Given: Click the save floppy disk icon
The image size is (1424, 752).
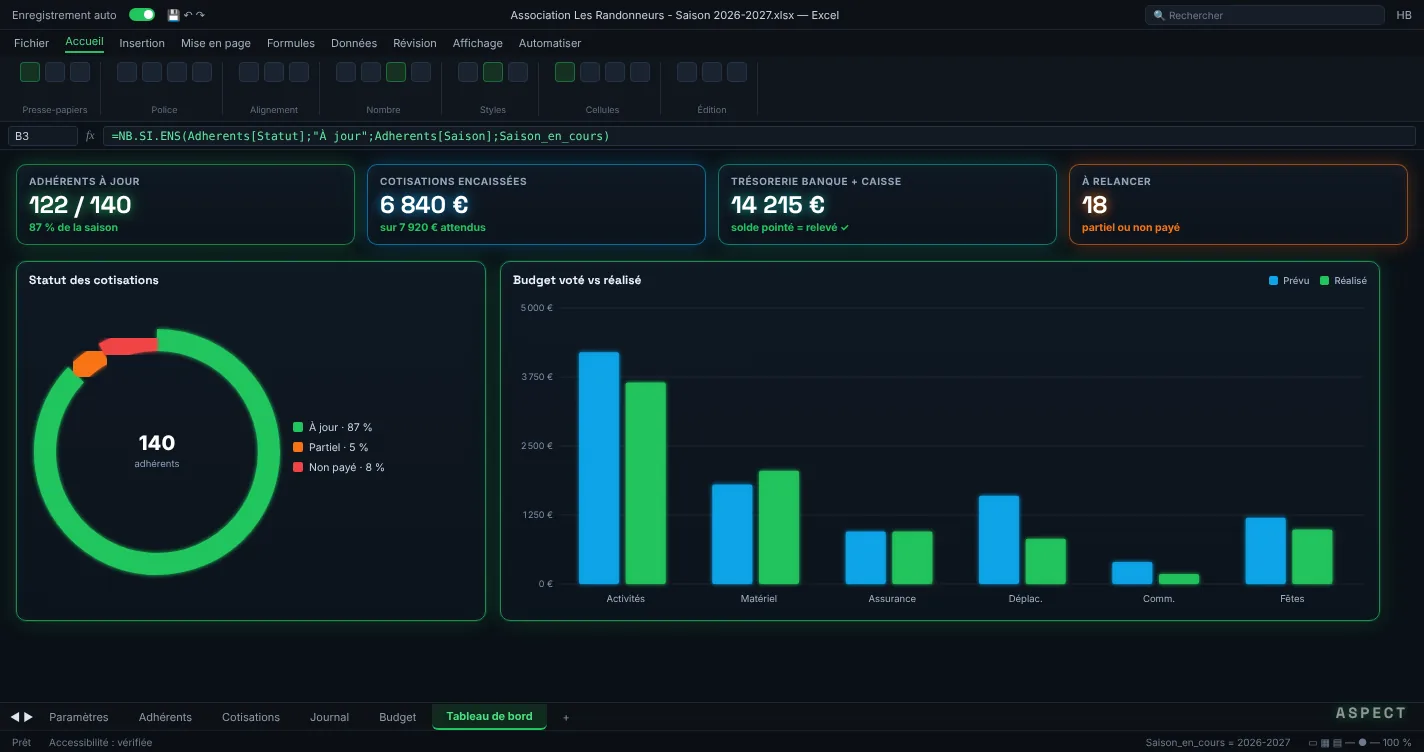Looking at the screenshot, I should [x=173, y=15].
